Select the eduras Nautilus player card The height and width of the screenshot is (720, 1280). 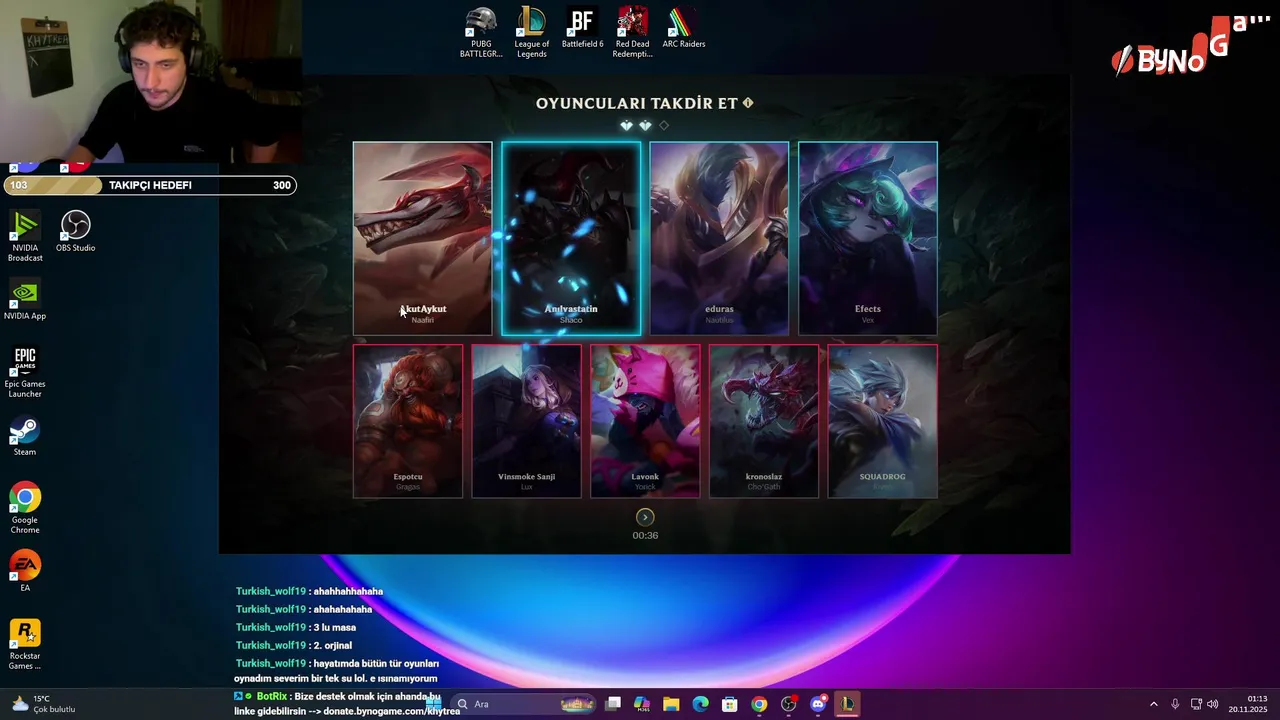click(719, 238)
